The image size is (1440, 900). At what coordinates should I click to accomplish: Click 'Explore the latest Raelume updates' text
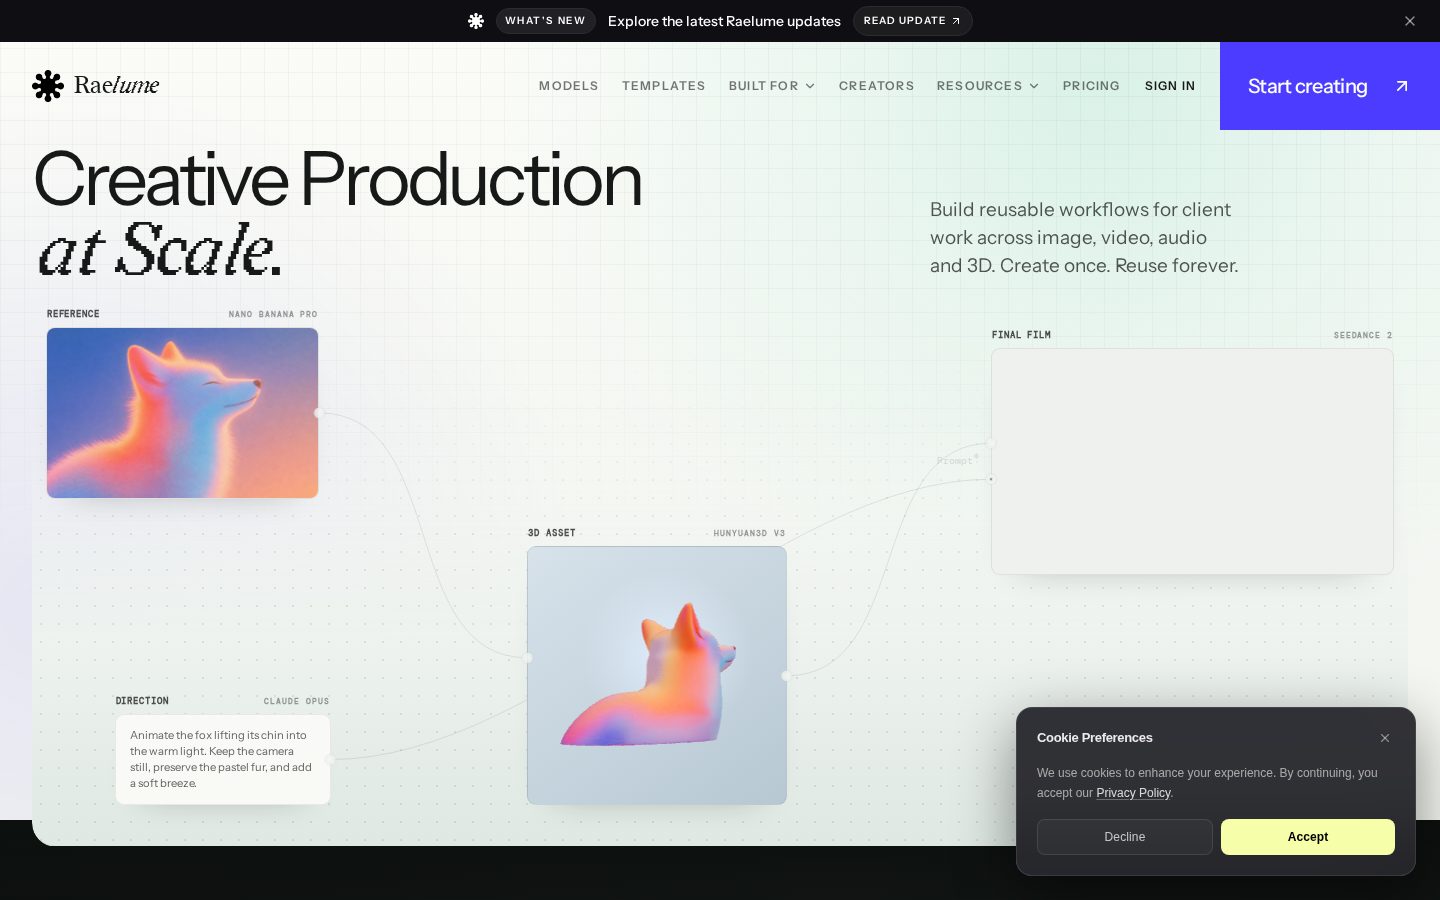point(724,21)
